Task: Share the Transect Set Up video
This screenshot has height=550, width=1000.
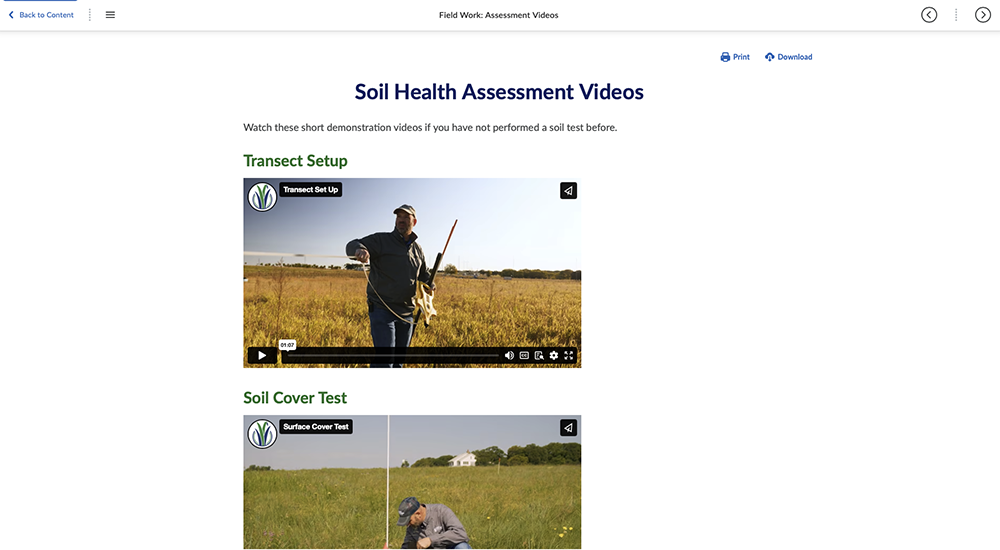Action: pyautogui.click(x=568, y=191)
